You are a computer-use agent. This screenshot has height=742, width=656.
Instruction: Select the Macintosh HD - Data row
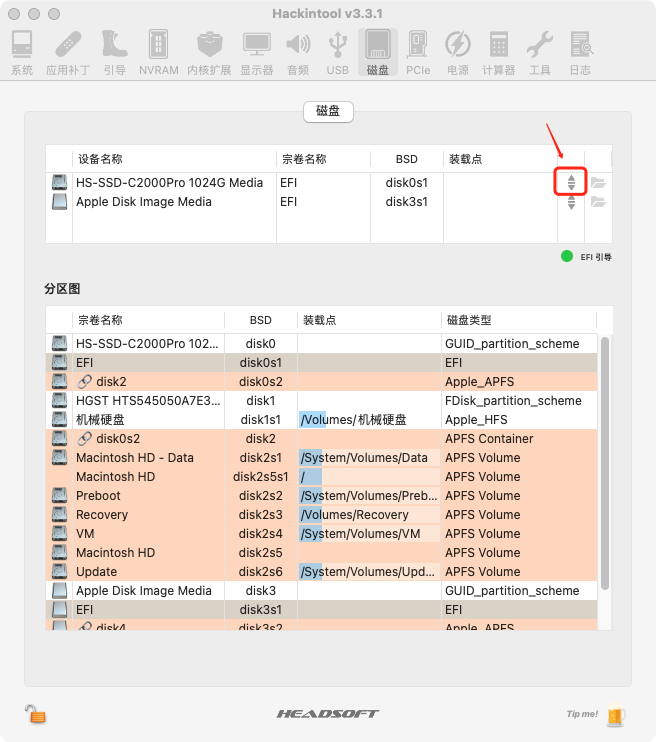click(322, 458)
